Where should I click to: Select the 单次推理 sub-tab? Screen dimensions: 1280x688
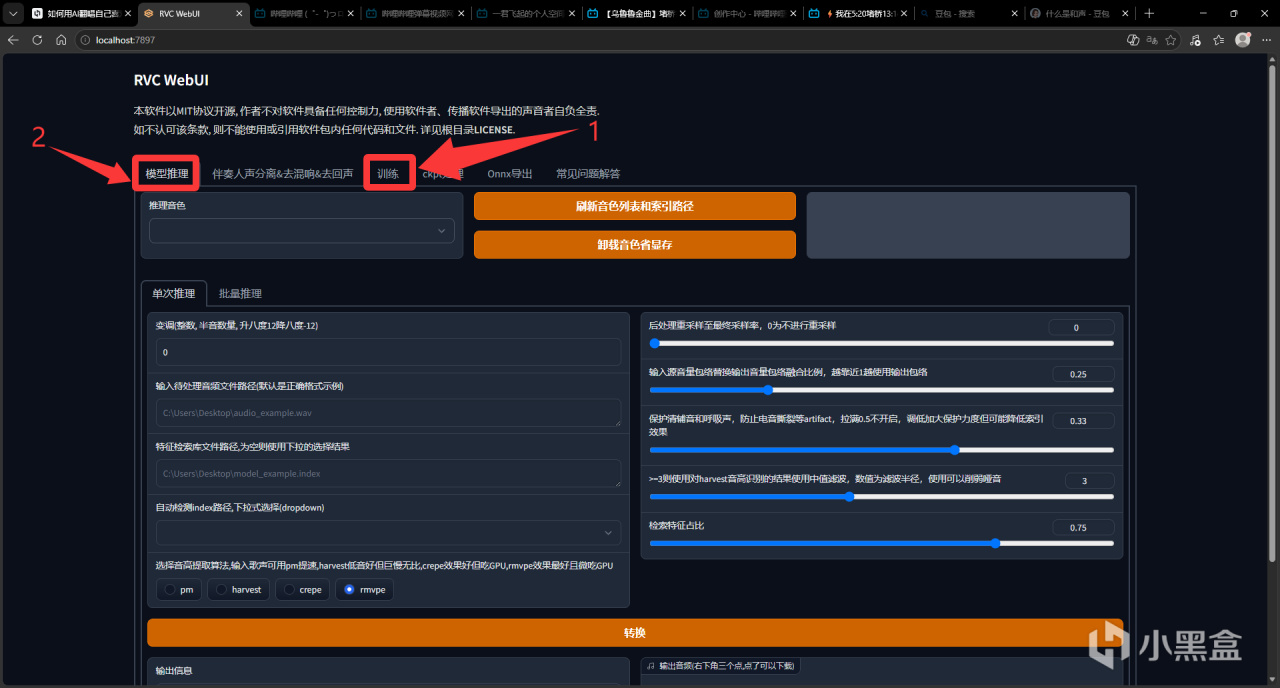(174, 293)
